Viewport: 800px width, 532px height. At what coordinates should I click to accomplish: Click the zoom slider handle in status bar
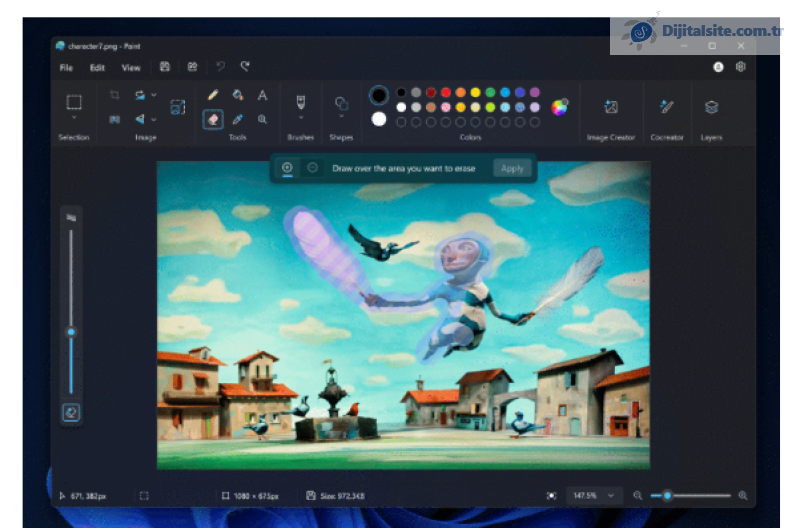coord(667,495)
